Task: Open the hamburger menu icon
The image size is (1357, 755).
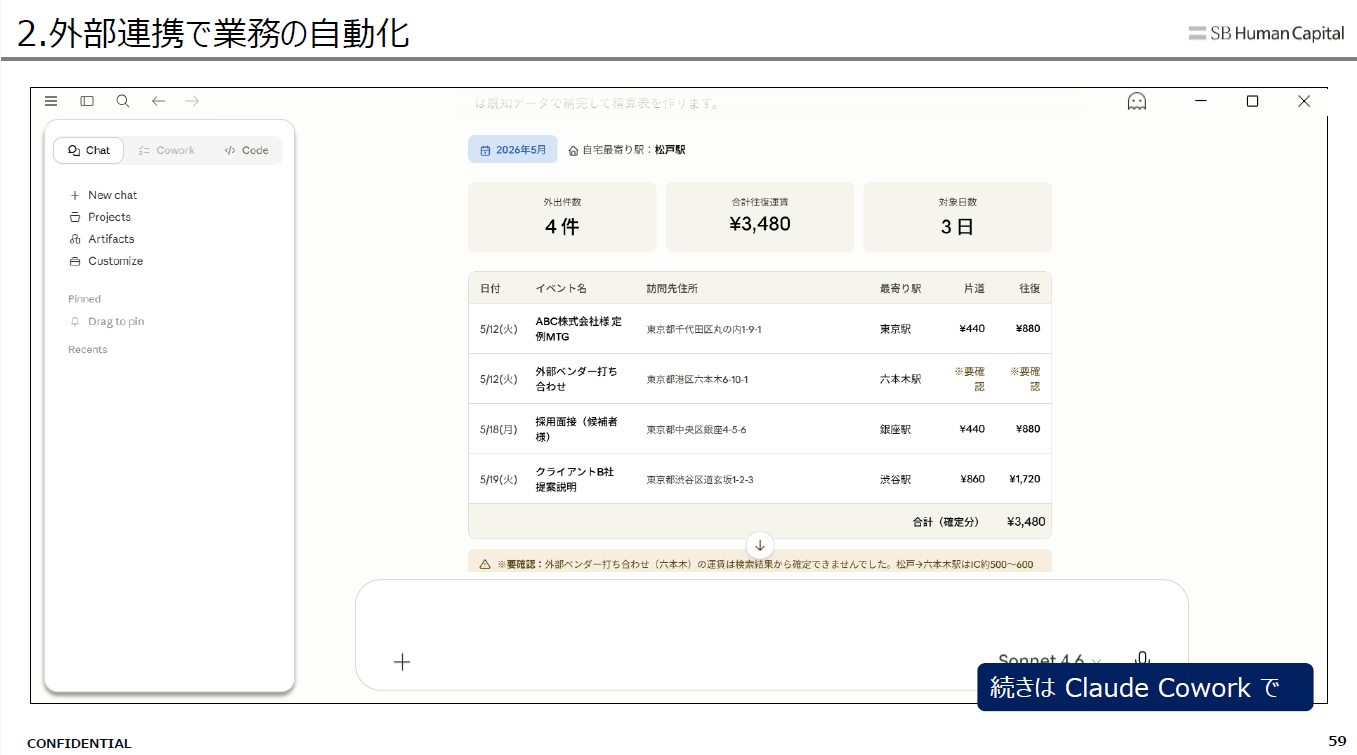Action: coord(51,101)
